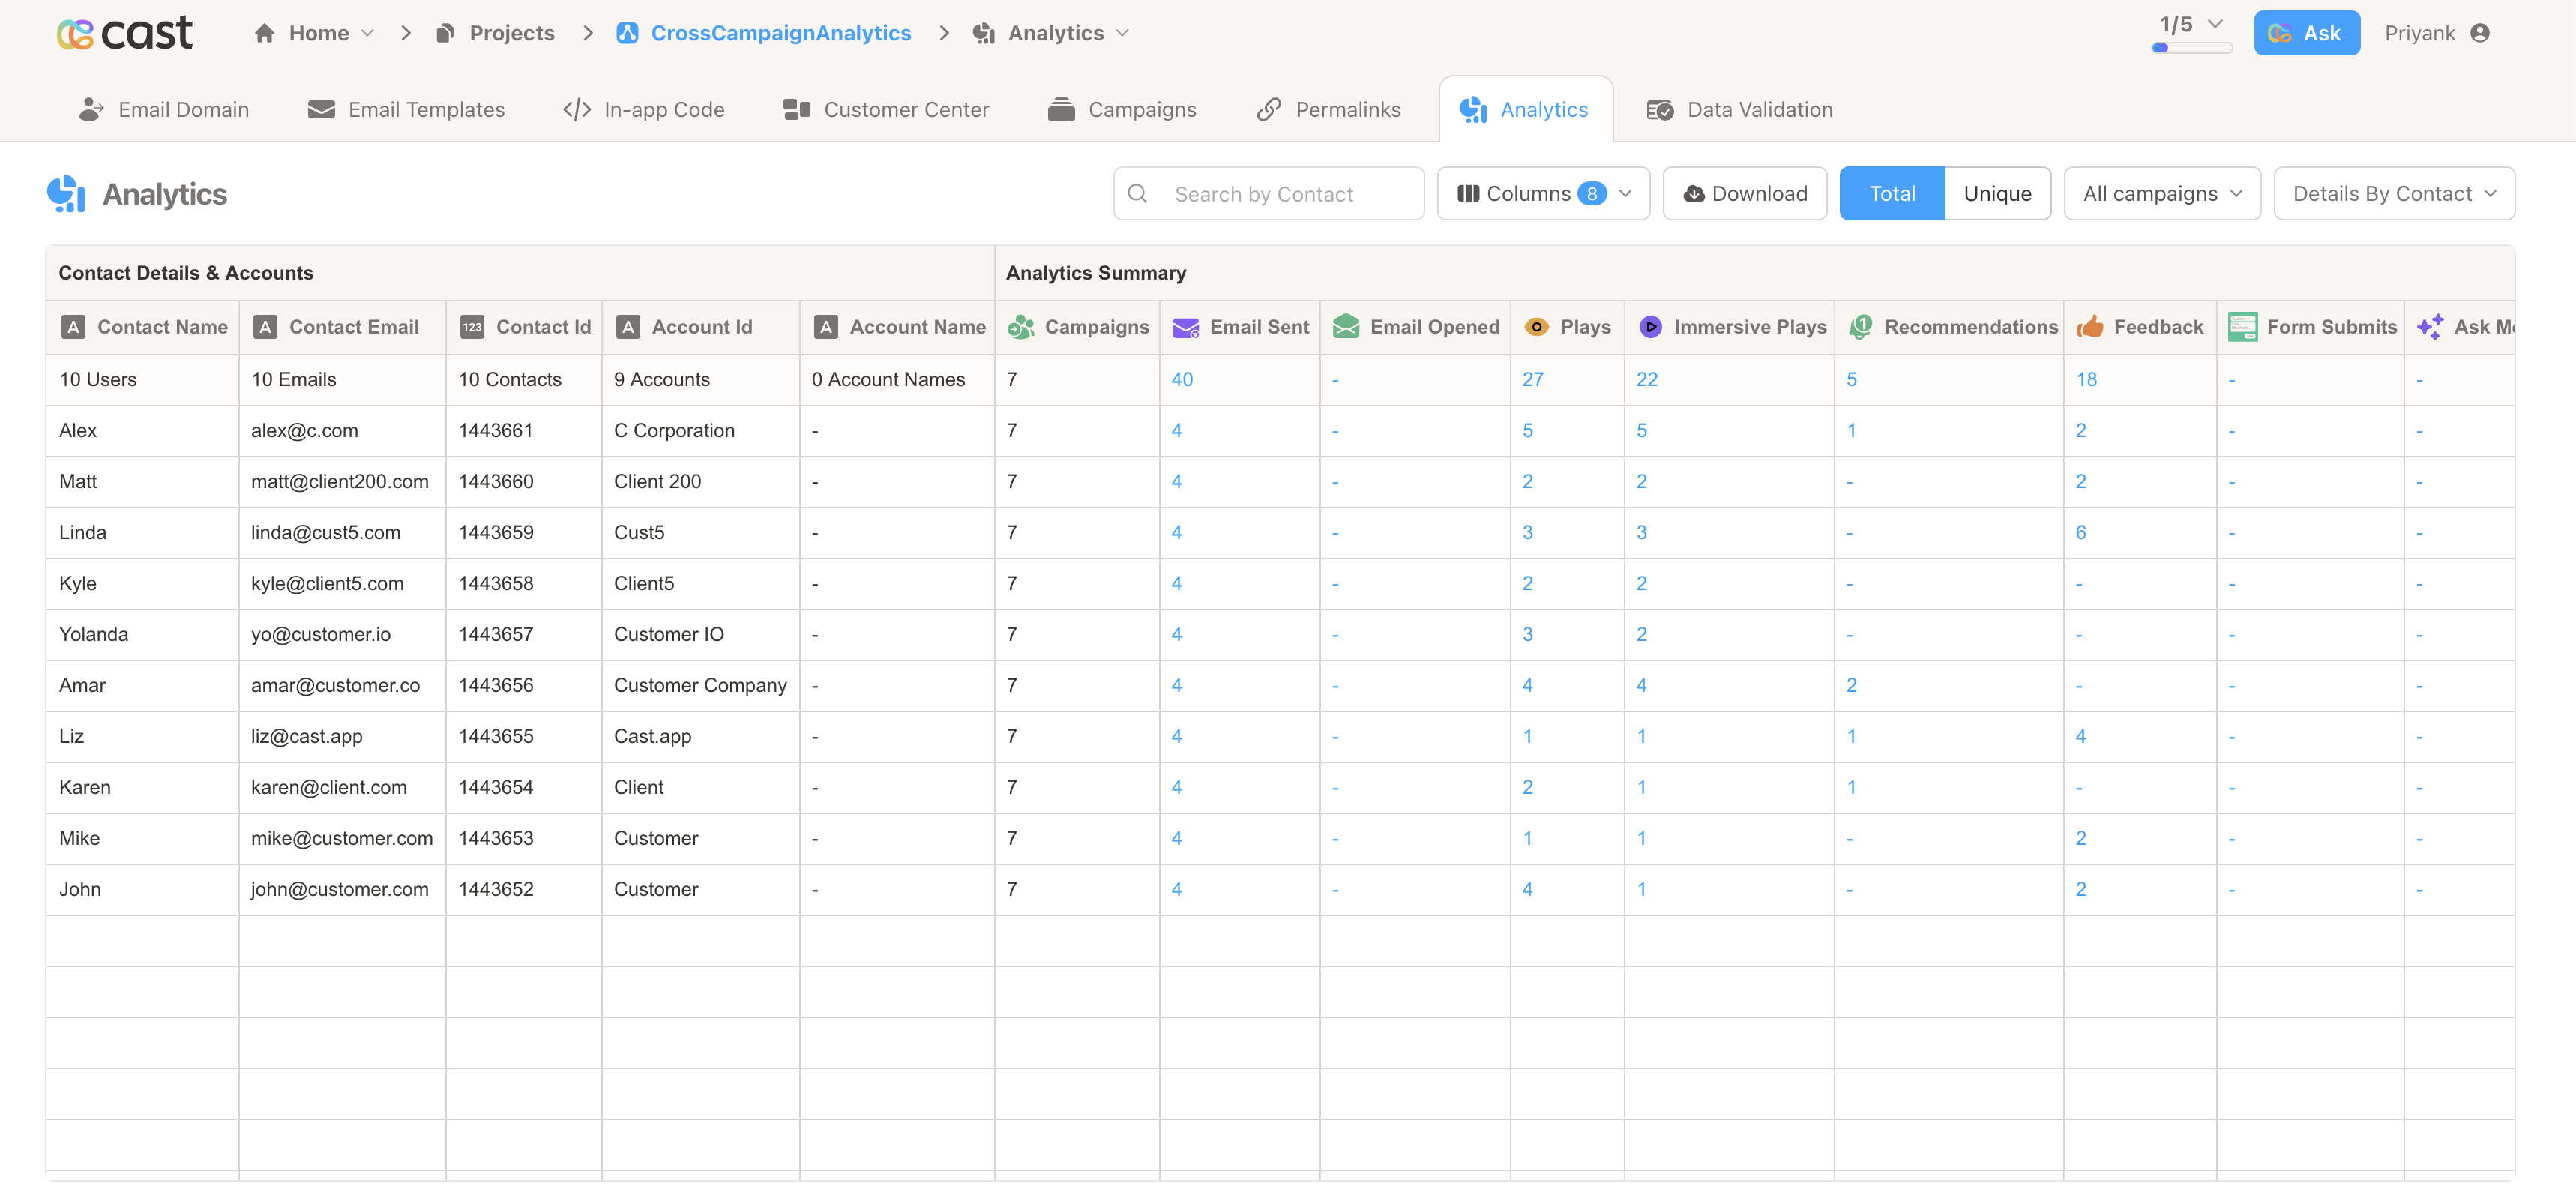Click the Home house icon
The width and height of the screenshot is (2576, 1186).
click(x=264, y=33)
